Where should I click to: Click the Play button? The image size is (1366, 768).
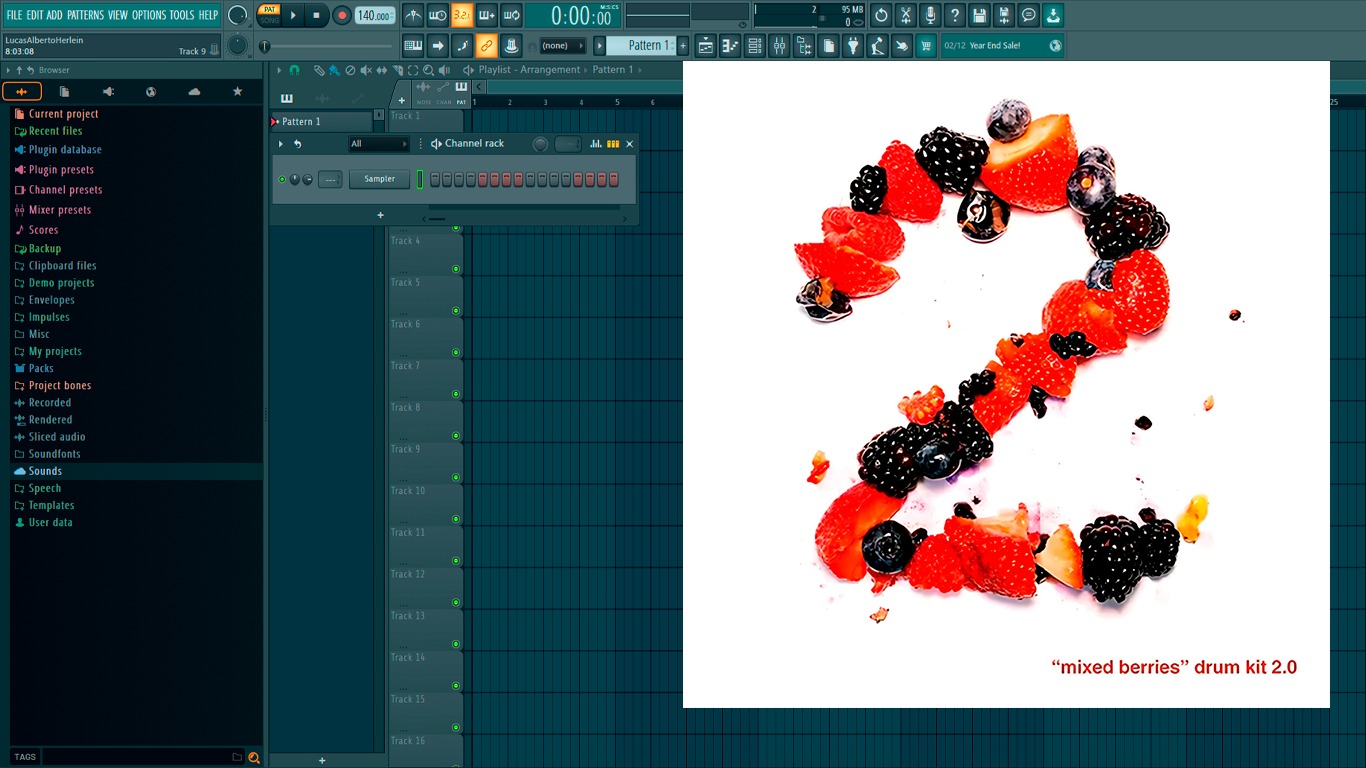point(293,15)
